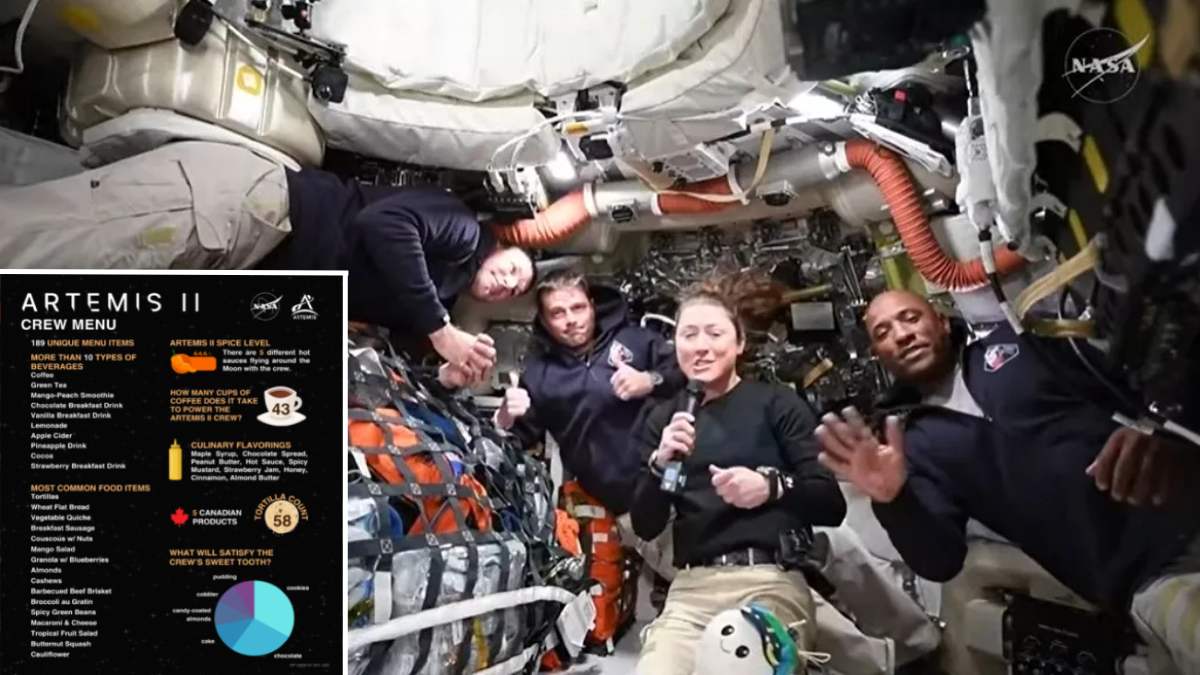Select Barbecued Beef Brisket food item
Viewport: 1200px width, 675px height.
click(x=69, y=591)
